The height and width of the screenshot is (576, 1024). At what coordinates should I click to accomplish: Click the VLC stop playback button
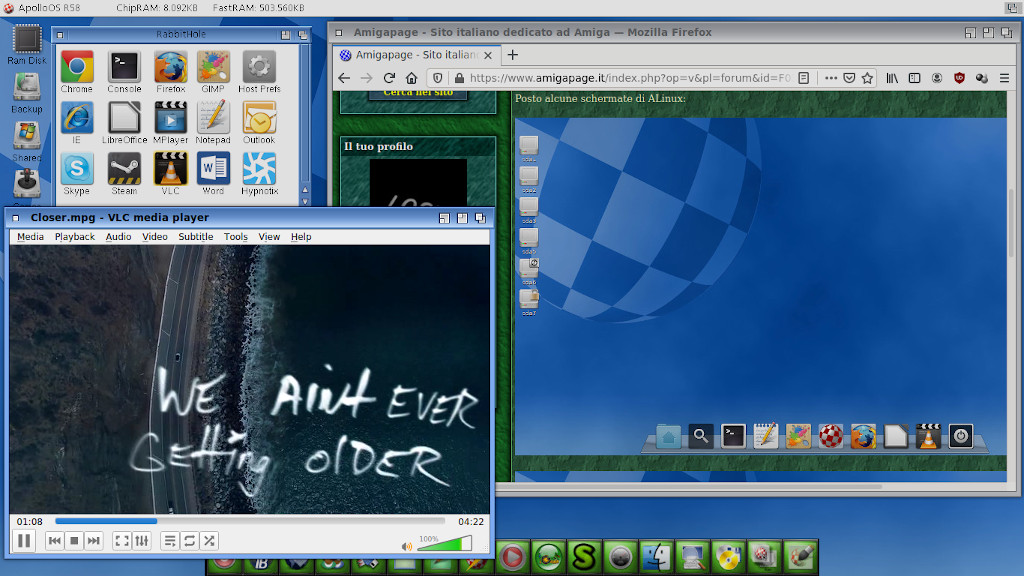(74, 541)
